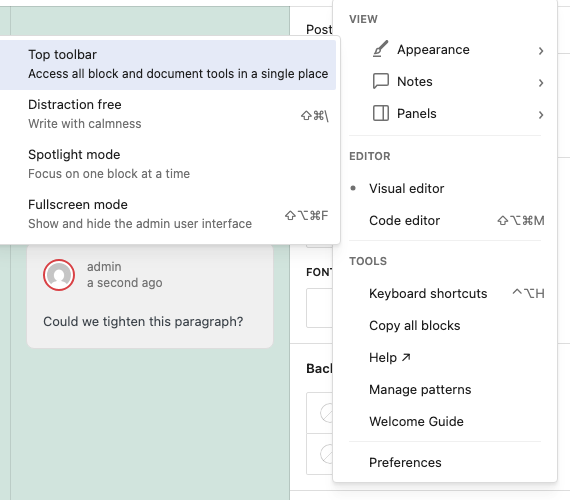570x500 pixels.
Task: Open the Welcome Guide
Action: click(445, 421)
